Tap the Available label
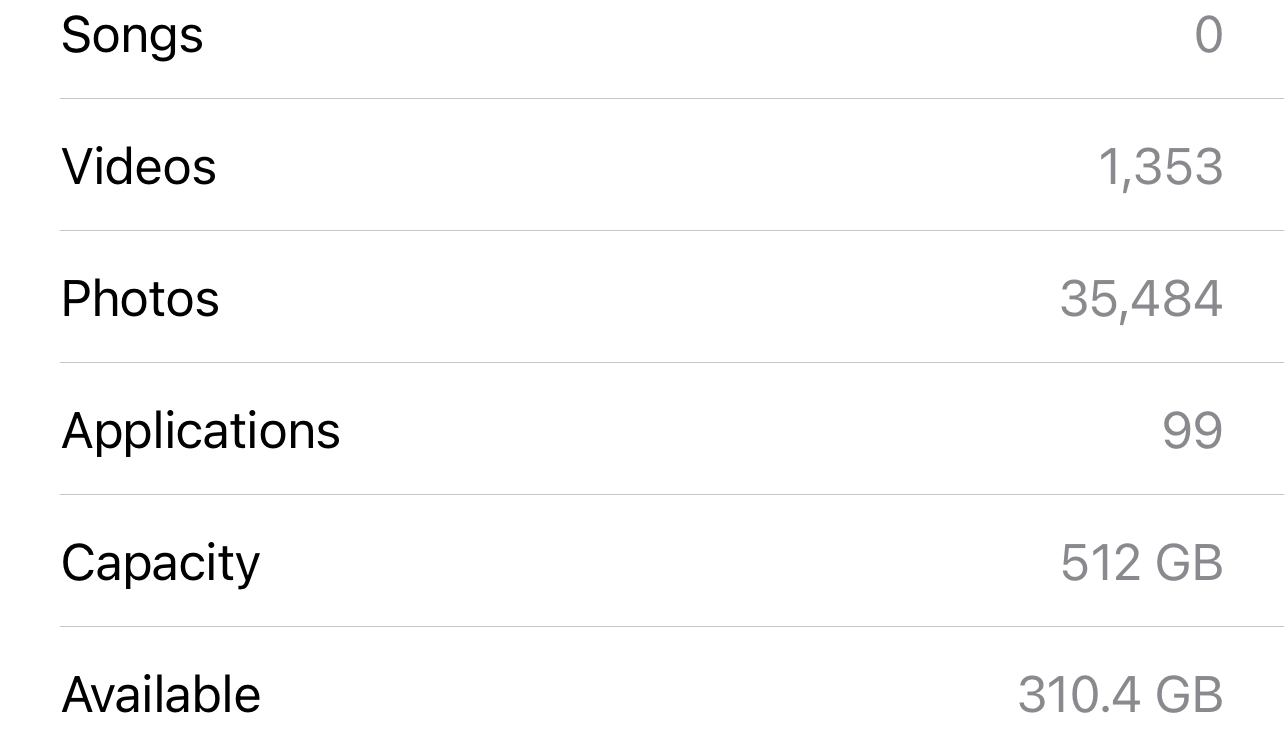The image size is (1284, 754). (161, 695)
